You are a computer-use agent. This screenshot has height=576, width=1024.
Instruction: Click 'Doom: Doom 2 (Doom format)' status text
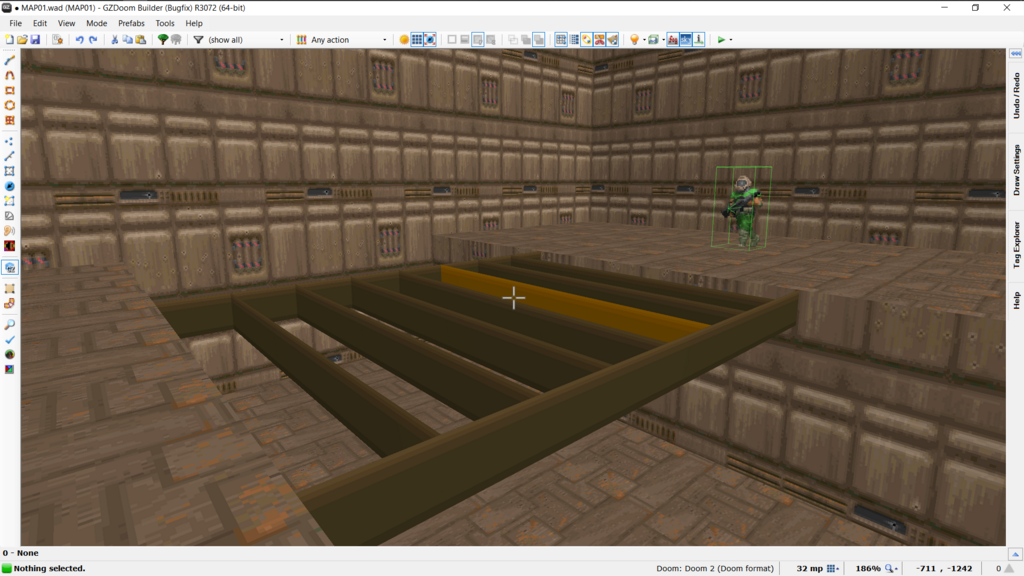click(714, 568)
